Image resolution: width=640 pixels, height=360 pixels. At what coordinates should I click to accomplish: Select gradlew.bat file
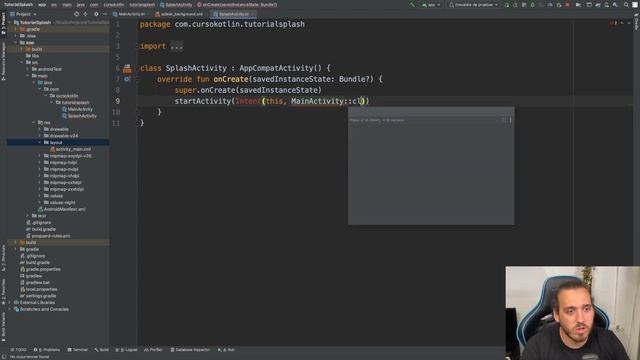tap(38, 282)
